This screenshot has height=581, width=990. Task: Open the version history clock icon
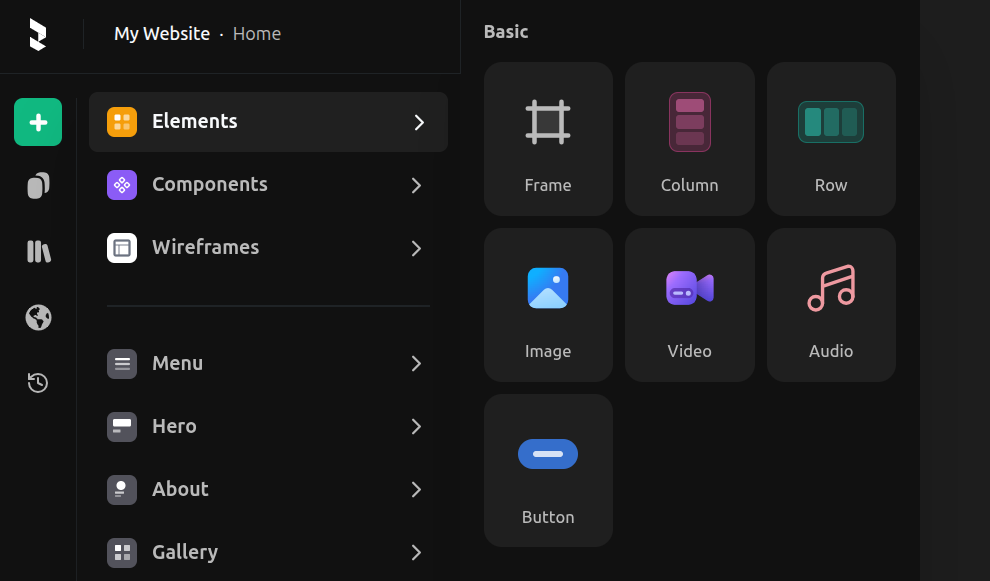38,382
